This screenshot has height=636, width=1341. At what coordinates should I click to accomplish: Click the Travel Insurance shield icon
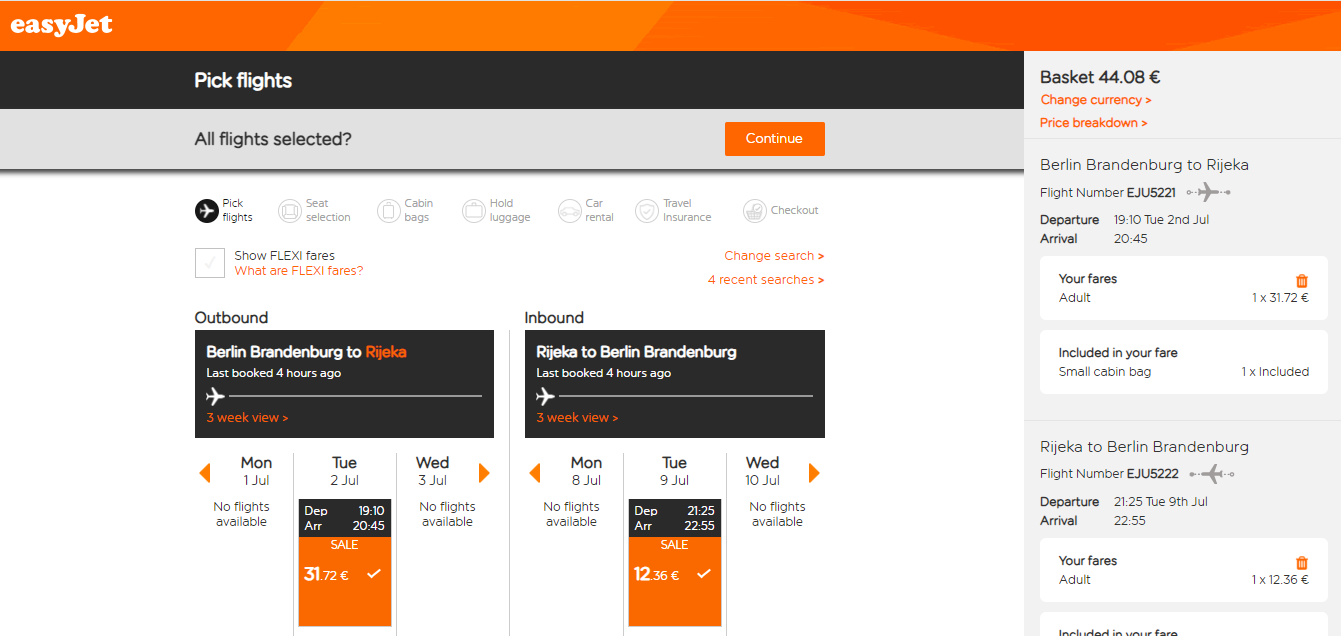click(x=647, y=211)
